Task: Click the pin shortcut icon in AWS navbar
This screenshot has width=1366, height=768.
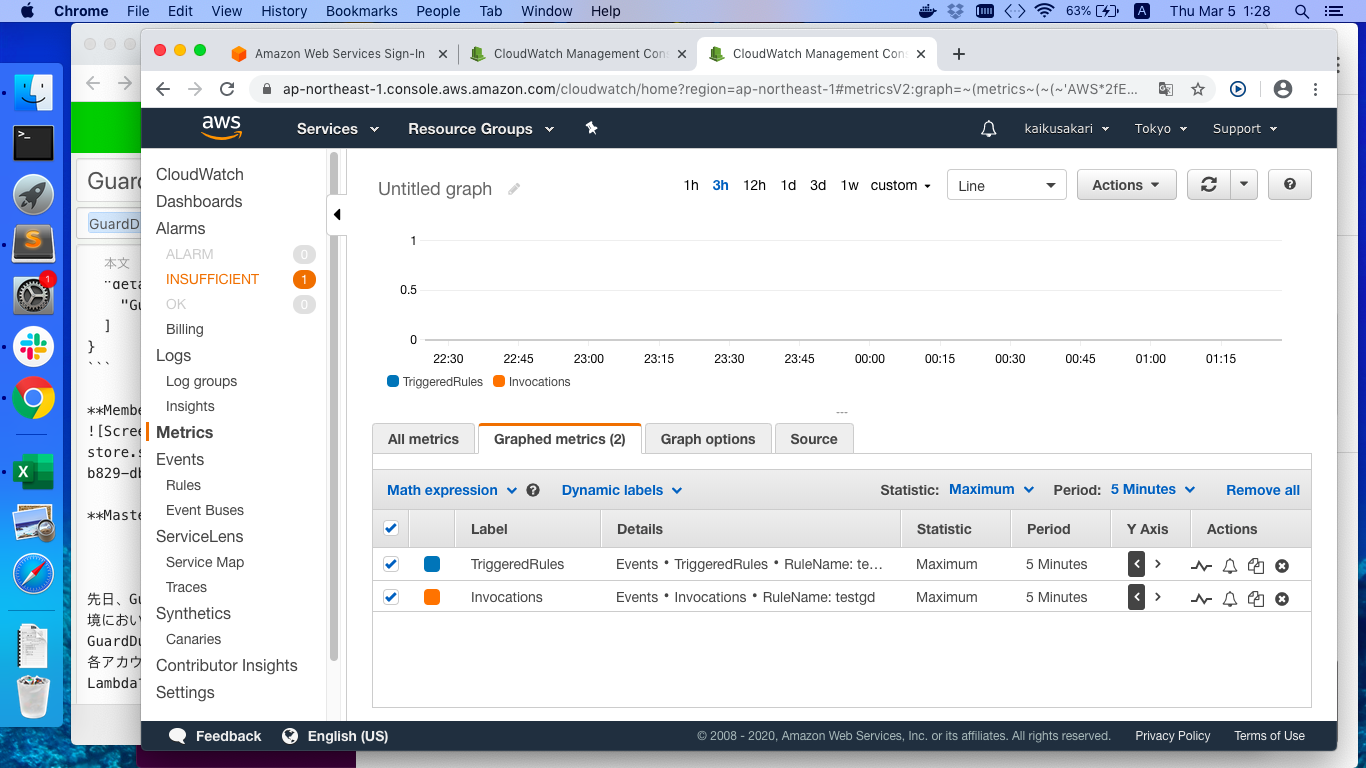Action: (591, 128)
